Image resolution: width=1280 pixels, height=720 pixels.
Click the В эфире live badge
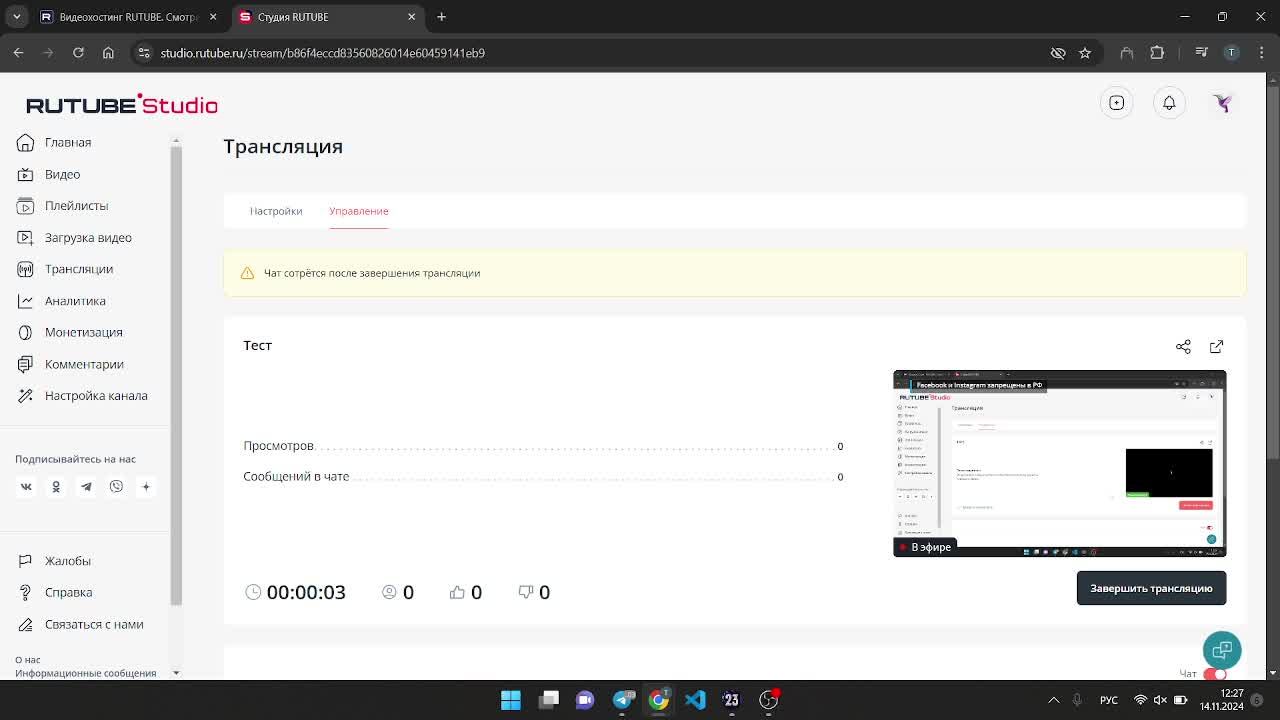(925, 547)
